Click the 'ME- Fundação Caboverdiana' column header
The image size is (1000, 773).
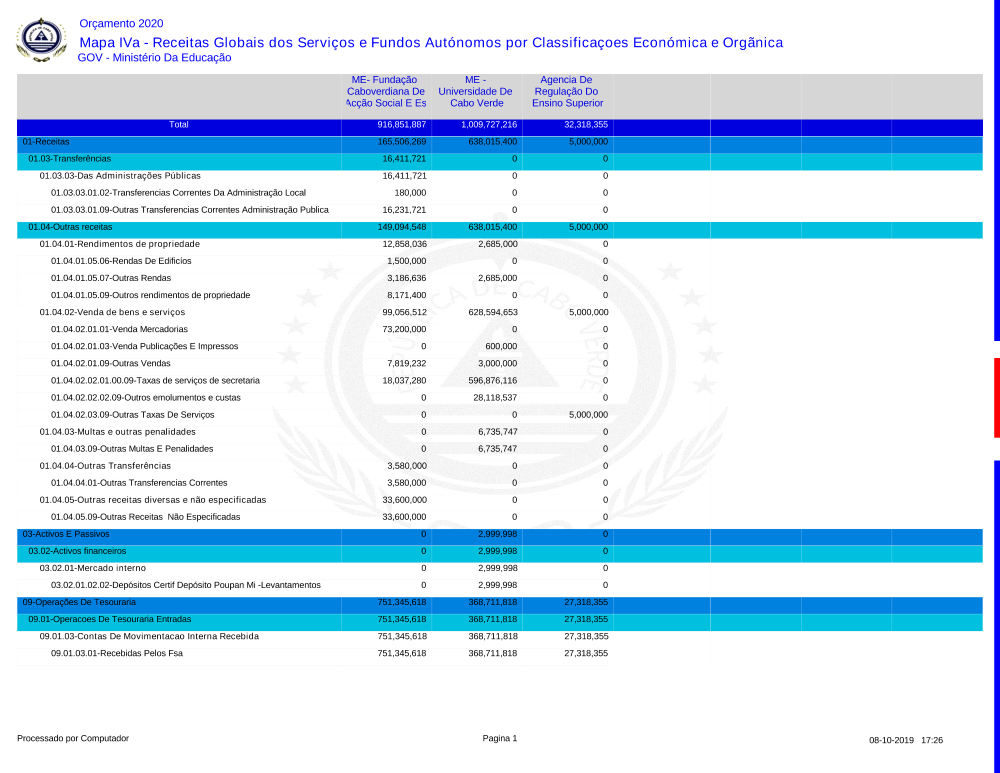tap(386, 91)
